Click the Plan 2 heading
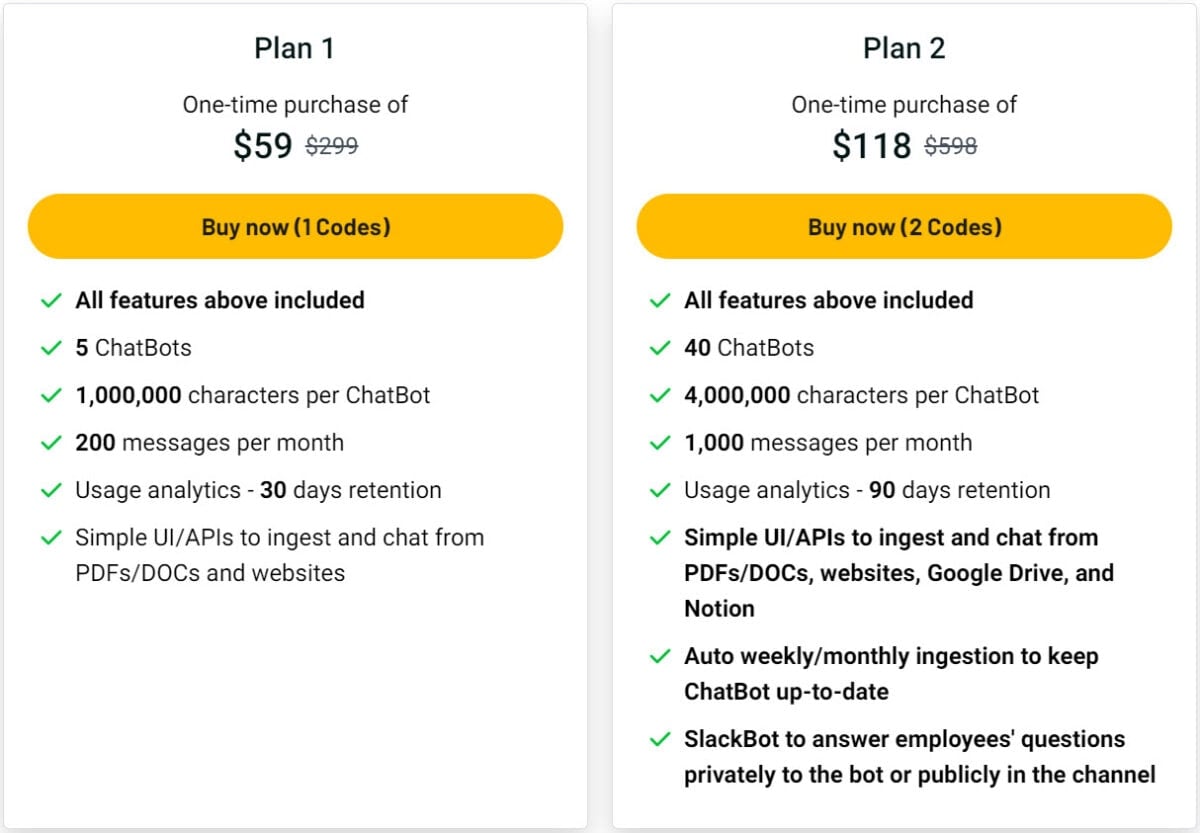This screenshot has height=833, width=1200. 903,47
